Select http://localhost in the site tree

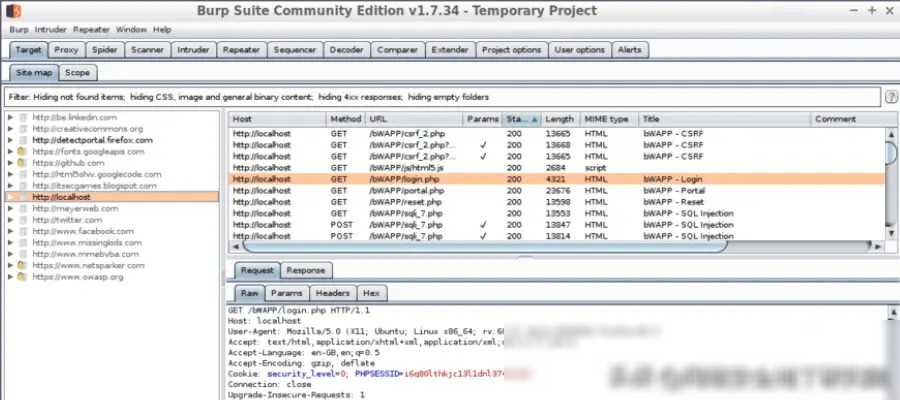61,197
